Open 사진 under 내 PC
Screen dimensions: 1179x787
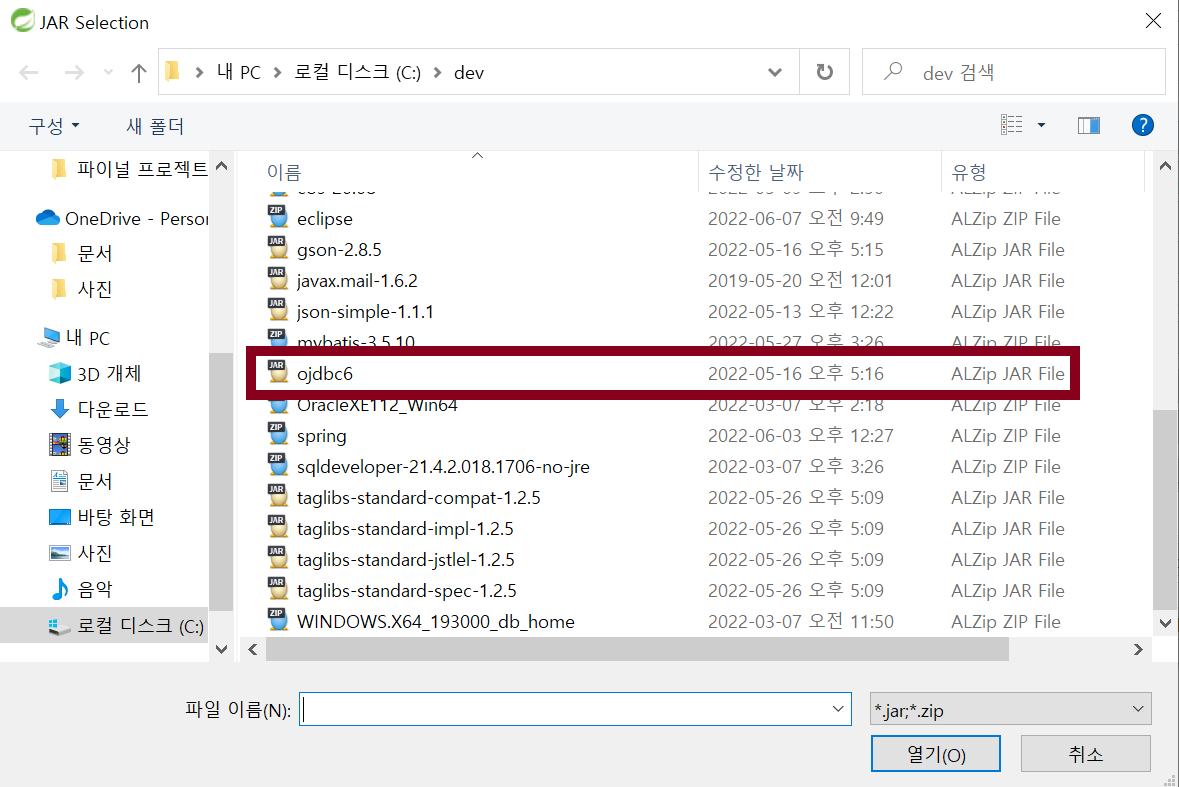[x=81, y=553]
